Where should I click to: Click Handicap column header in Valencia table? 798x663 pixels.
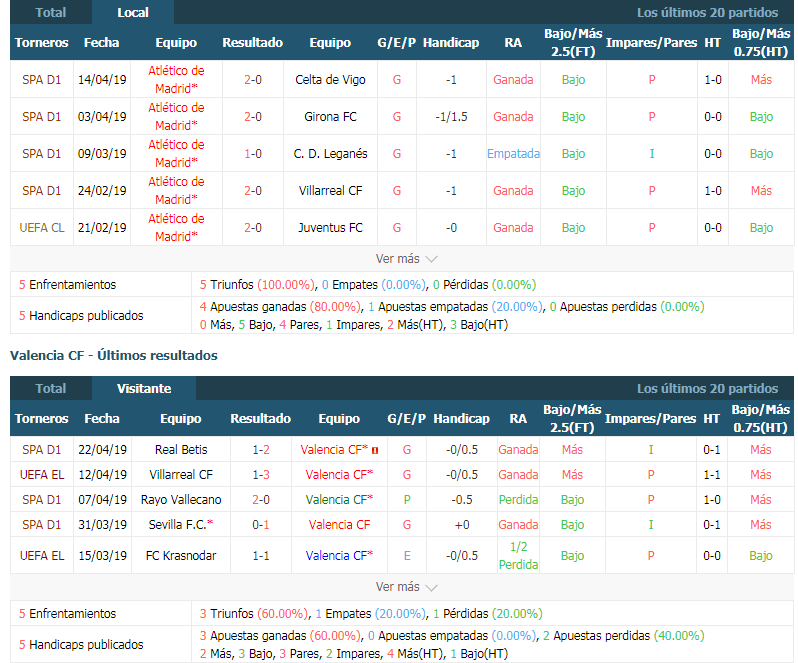462,418
